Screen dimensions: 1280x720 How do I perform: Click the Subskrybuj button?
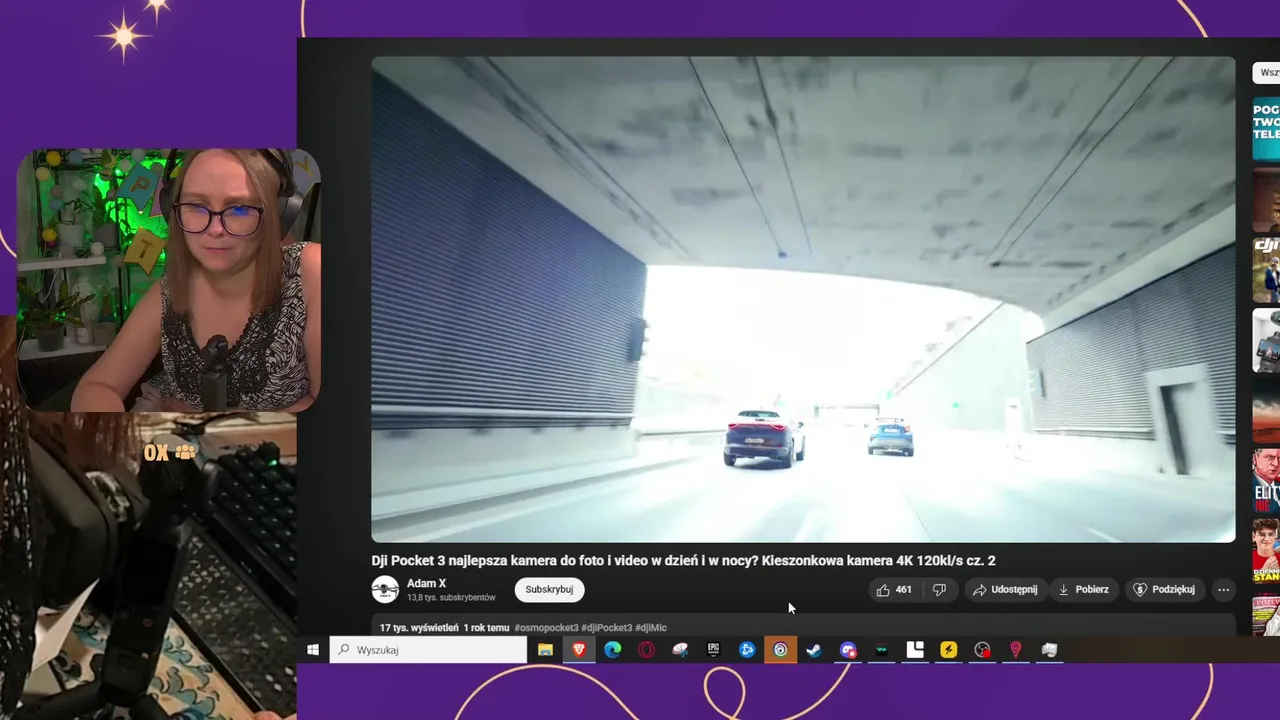(549, 590)
